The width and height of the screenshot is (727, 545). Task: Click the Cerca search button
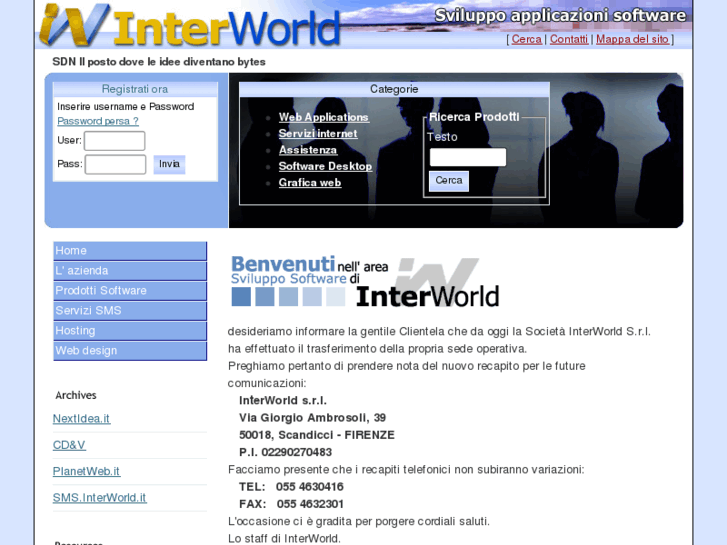tap(449, 181)
